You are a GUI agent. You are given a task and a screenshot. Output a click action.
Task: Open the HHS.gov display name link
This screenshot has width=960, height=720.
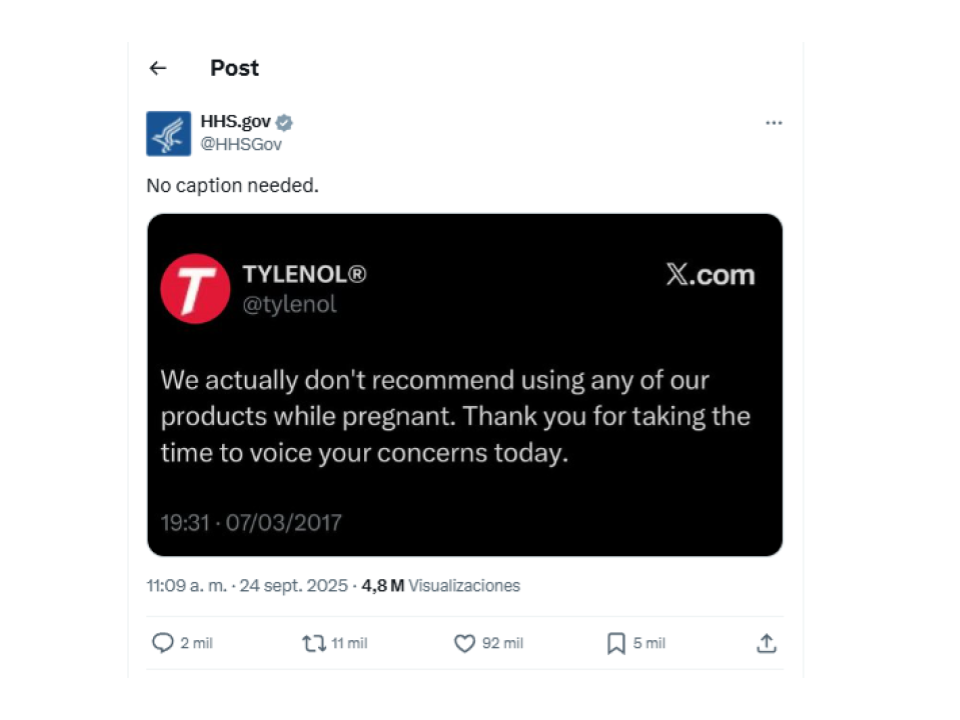coord(235,122)
